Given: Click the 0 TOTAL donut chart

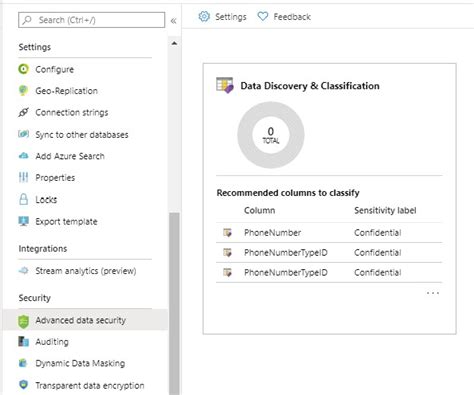Looking at the screenshot, I should coord(271,135).
